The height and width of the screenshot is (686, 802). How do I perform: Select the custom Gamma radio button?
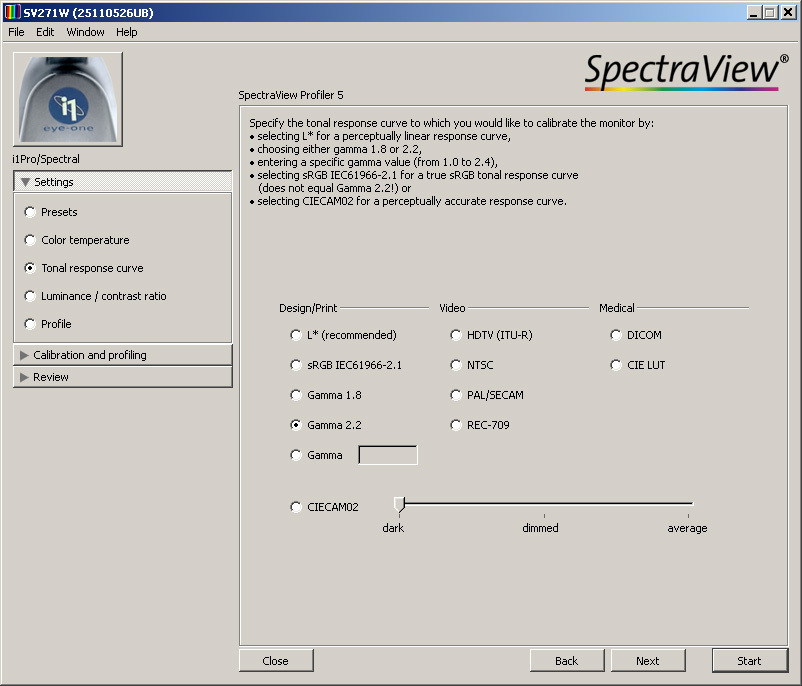pos(296,455)
